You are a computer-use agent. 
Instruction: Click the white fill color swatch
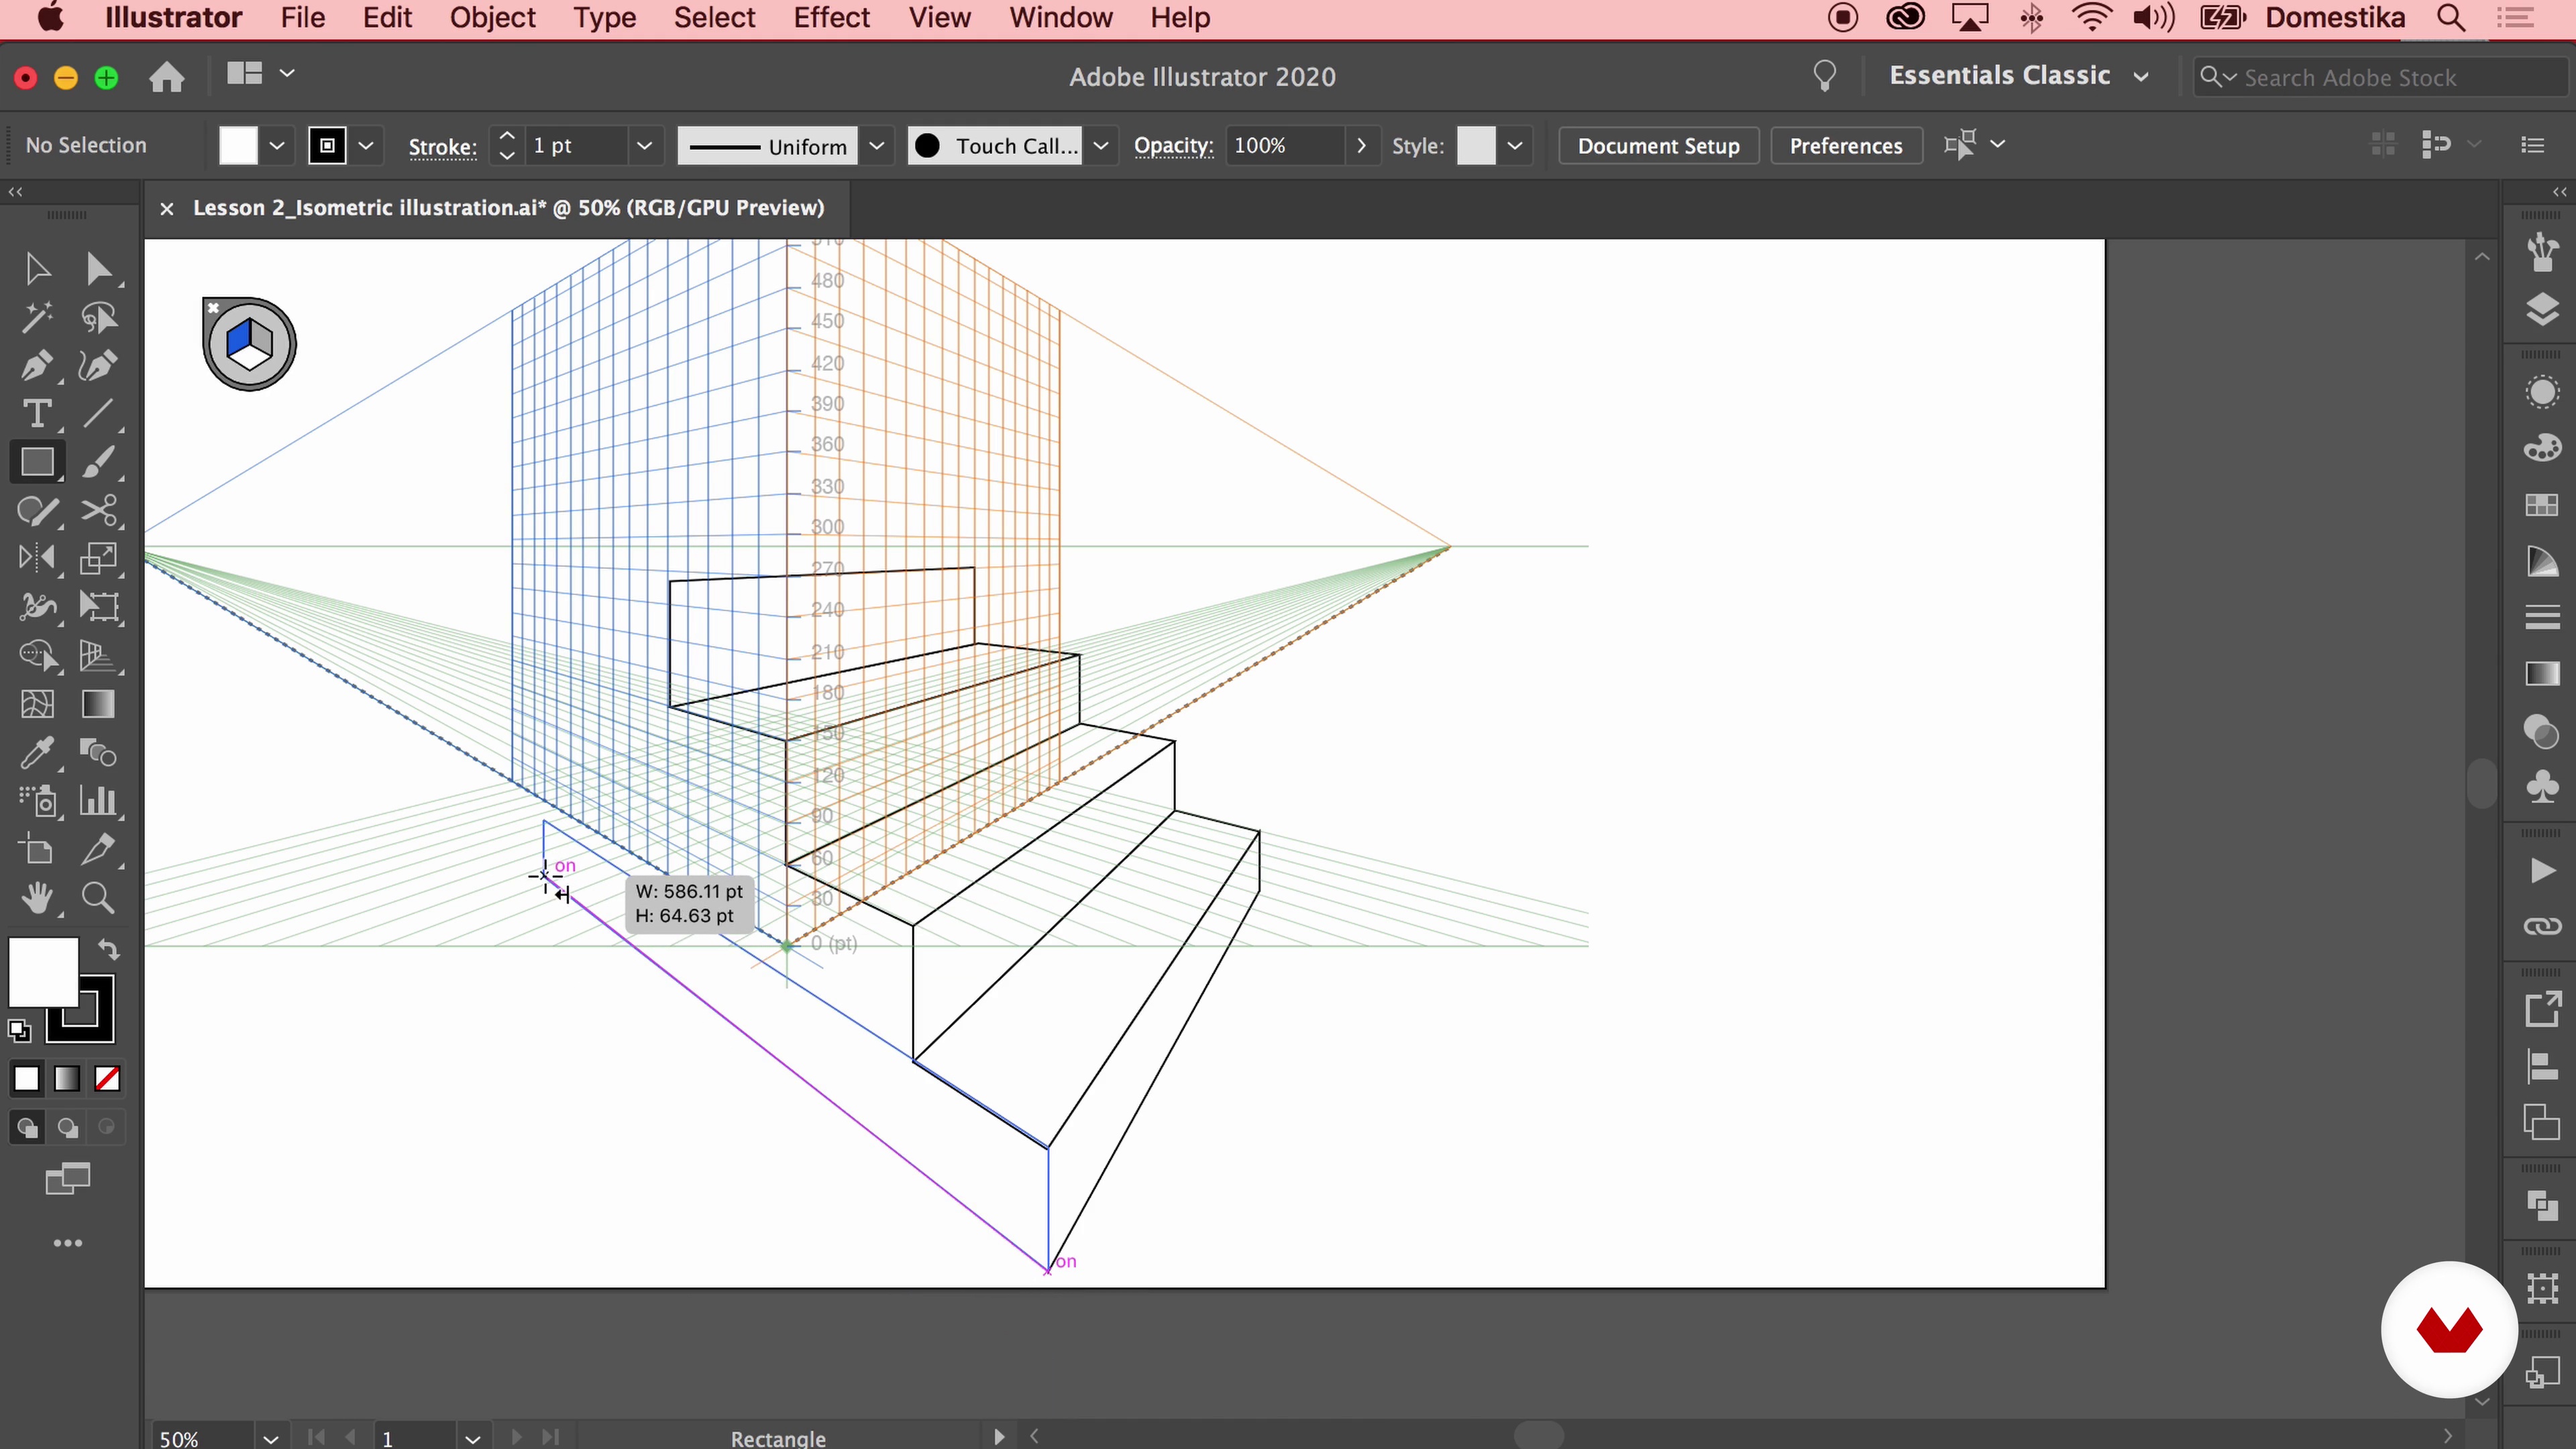(x=43, y=972)
